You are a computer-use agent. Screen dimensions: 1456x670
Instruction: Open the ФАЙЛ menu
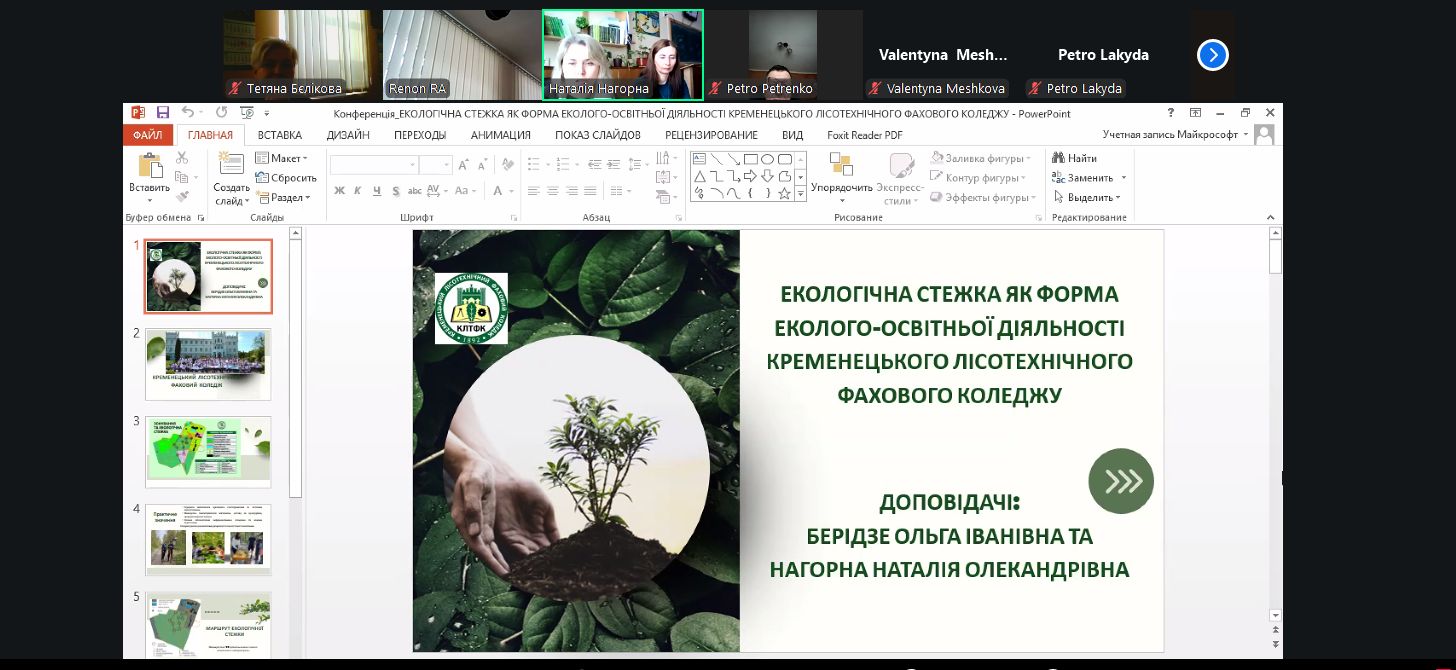pos(147,135)
